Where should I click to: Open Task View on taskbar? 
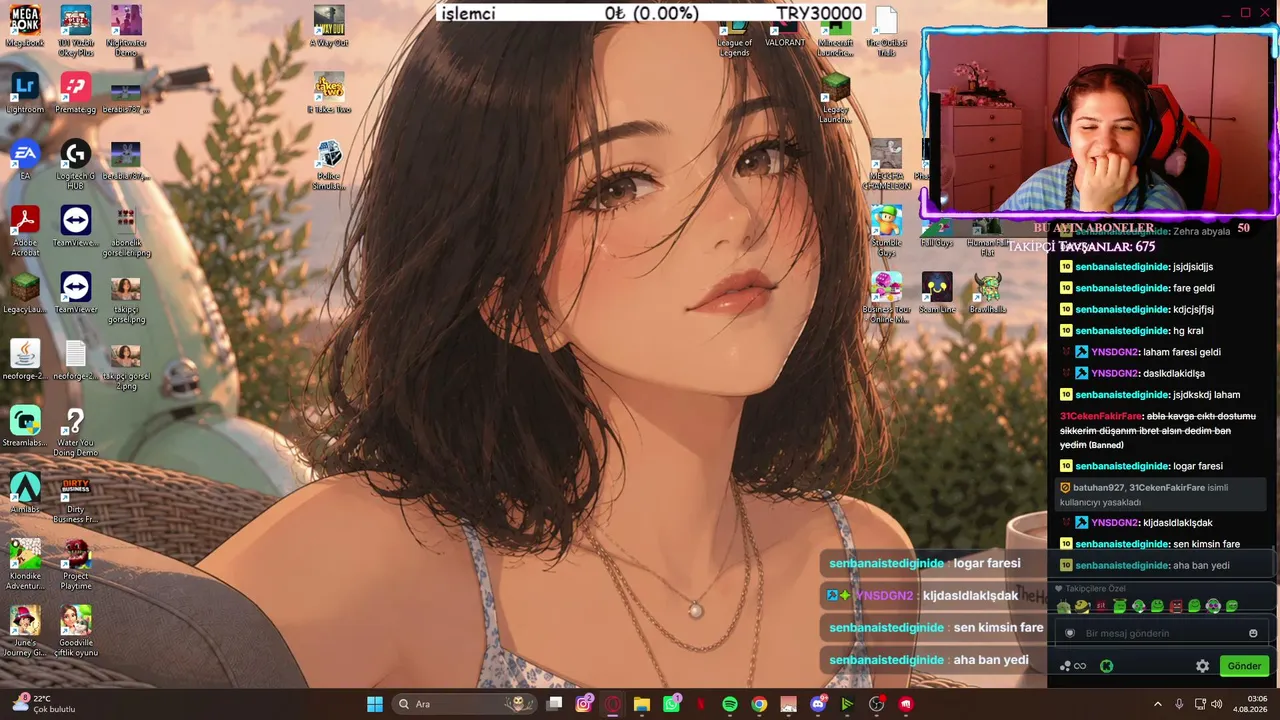555,704
